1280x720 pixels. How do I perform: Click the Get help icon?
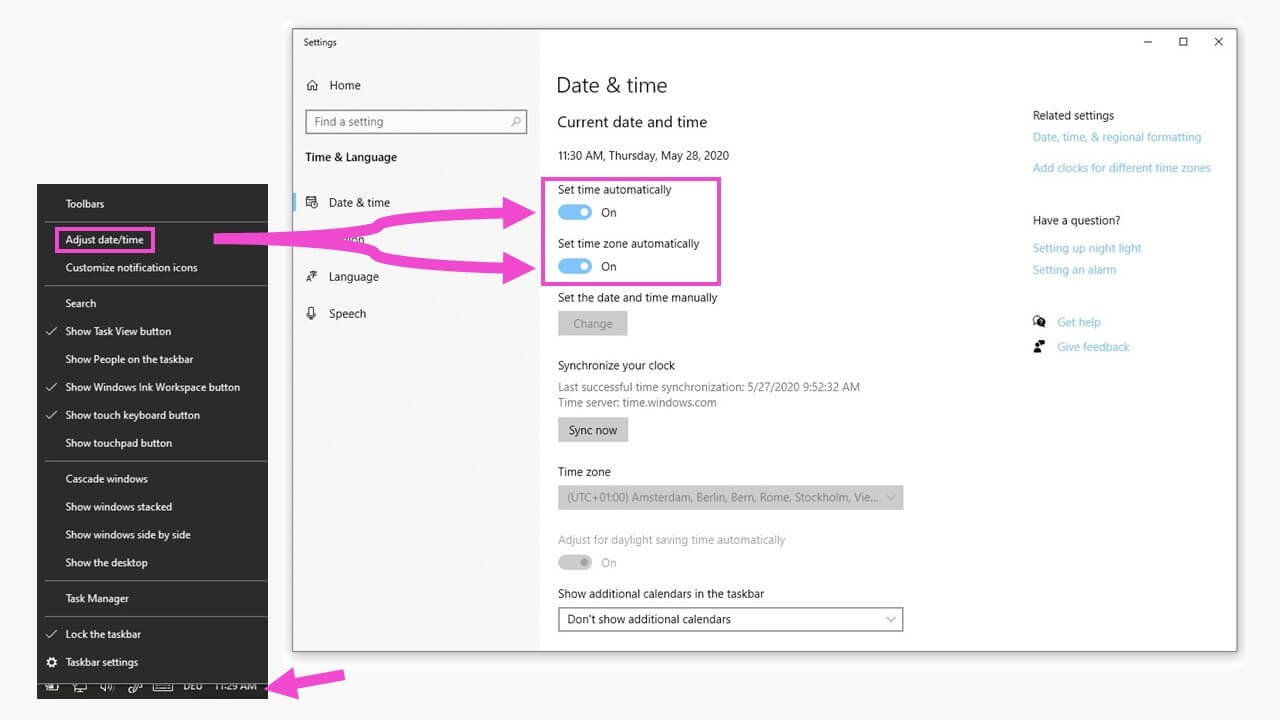[1039, 322]
